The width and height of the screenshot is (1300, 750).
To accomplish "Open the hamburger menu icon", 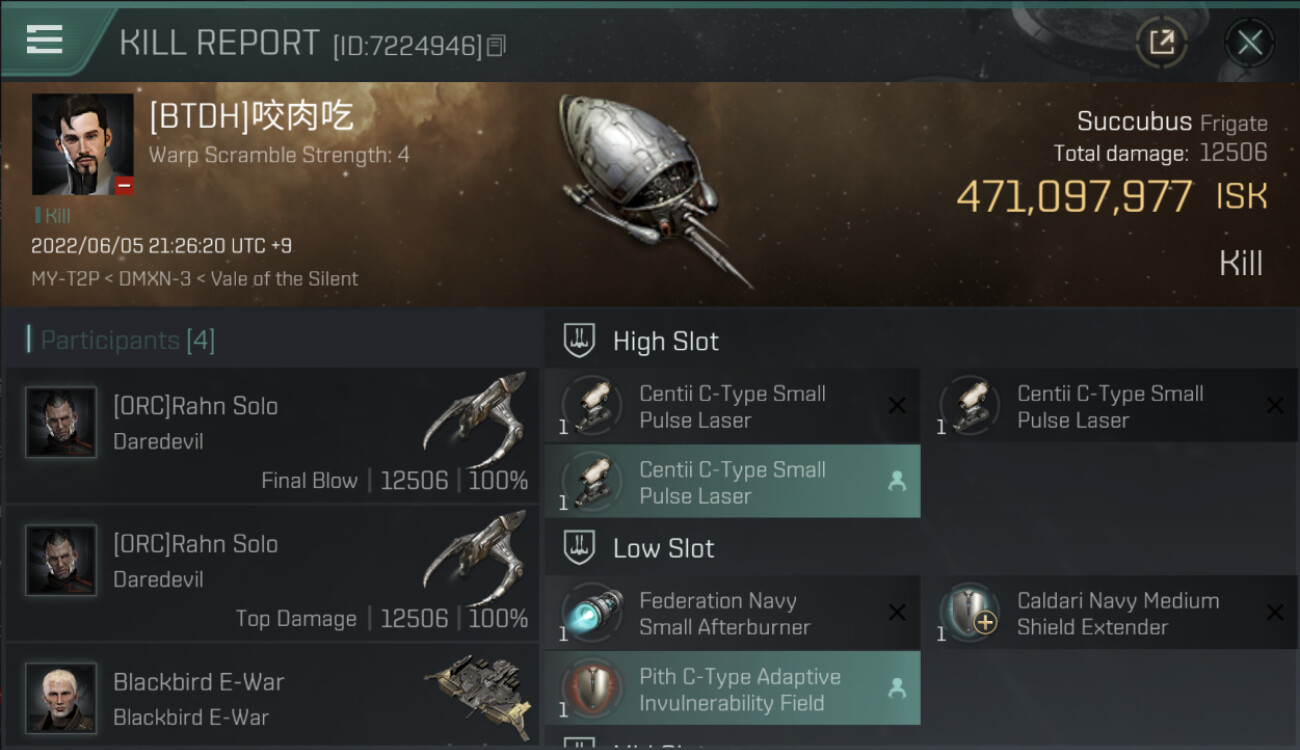I will pos(45,40).
